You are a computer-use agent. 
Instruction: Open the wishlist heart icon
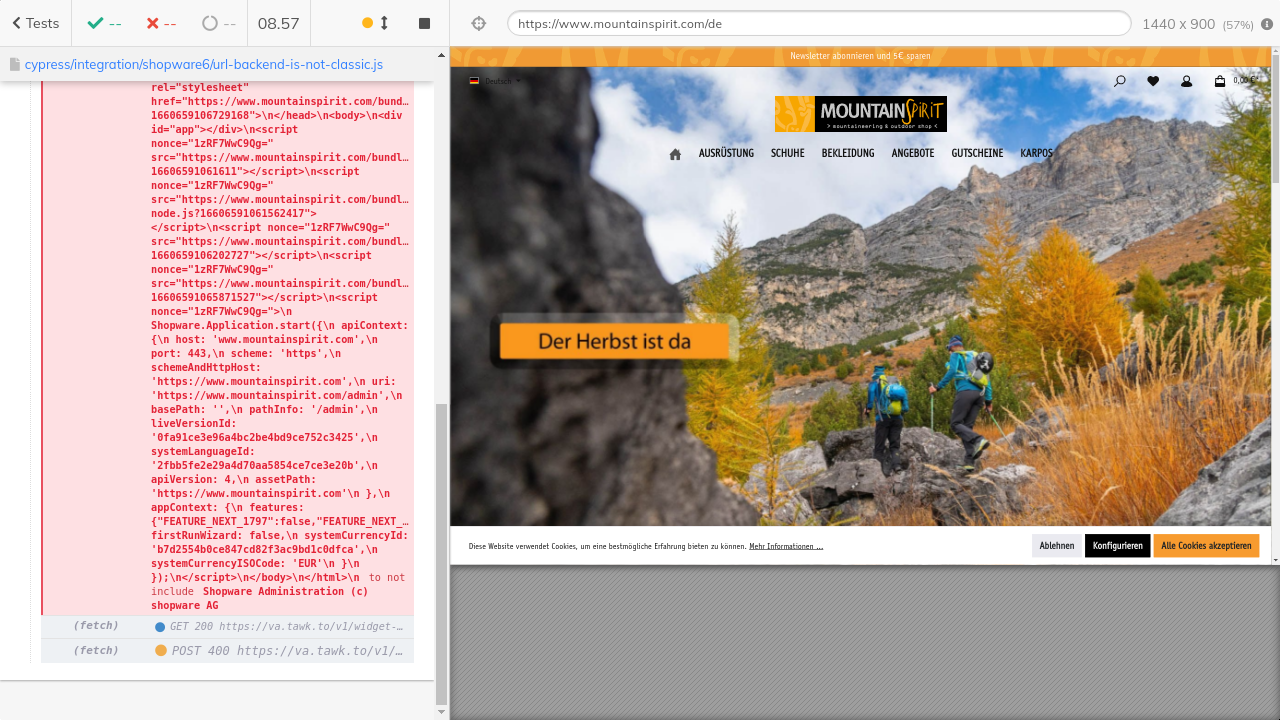click(x=1153, y=81)
